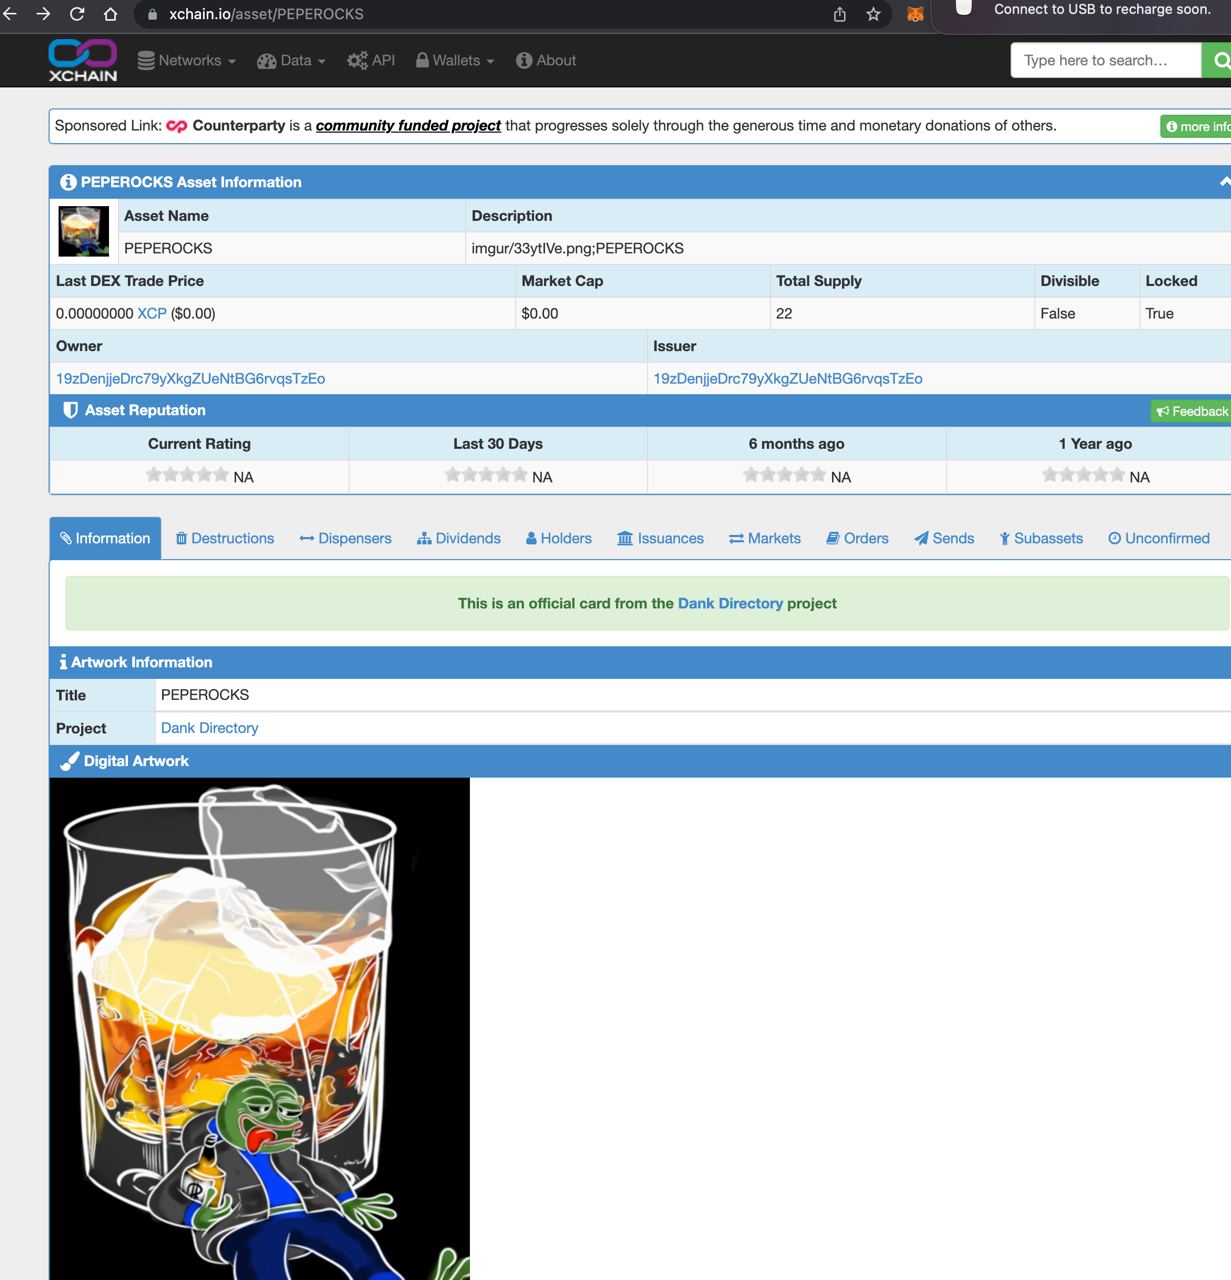
Task: Click the PEPEROCKS digital artwork image
Action: tap(260, 1029)
